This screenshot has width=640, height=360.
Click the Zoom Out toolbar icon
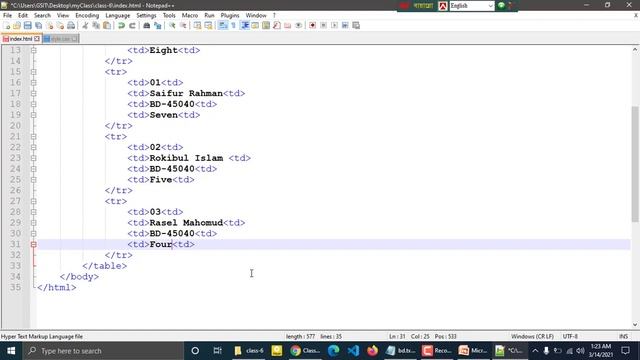[183, 25]
